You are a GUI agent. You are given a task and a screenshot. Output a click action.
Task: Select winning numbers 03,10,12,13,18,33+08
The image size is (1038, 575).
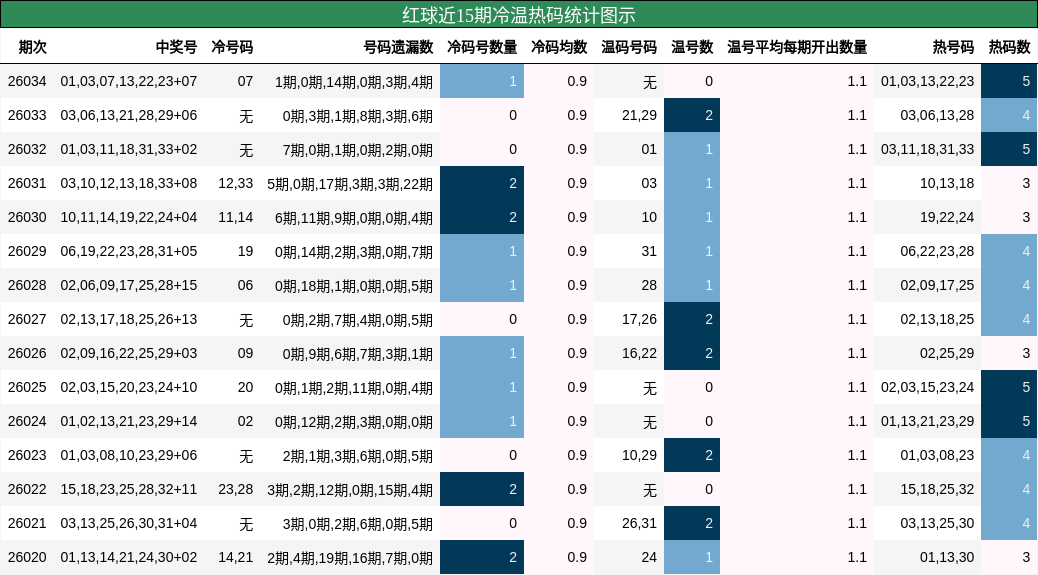pos(128,183)
